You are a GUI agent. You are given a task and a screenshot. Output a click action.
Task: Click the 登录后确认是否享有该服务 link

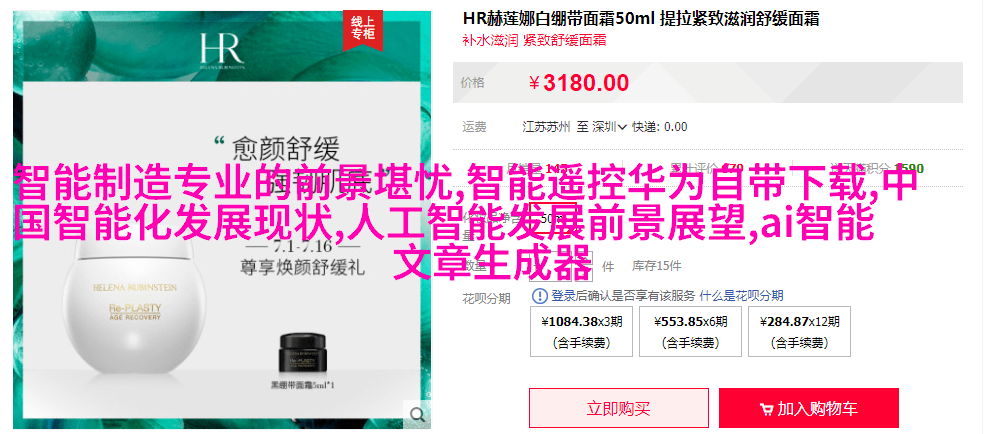pos(623,296)
